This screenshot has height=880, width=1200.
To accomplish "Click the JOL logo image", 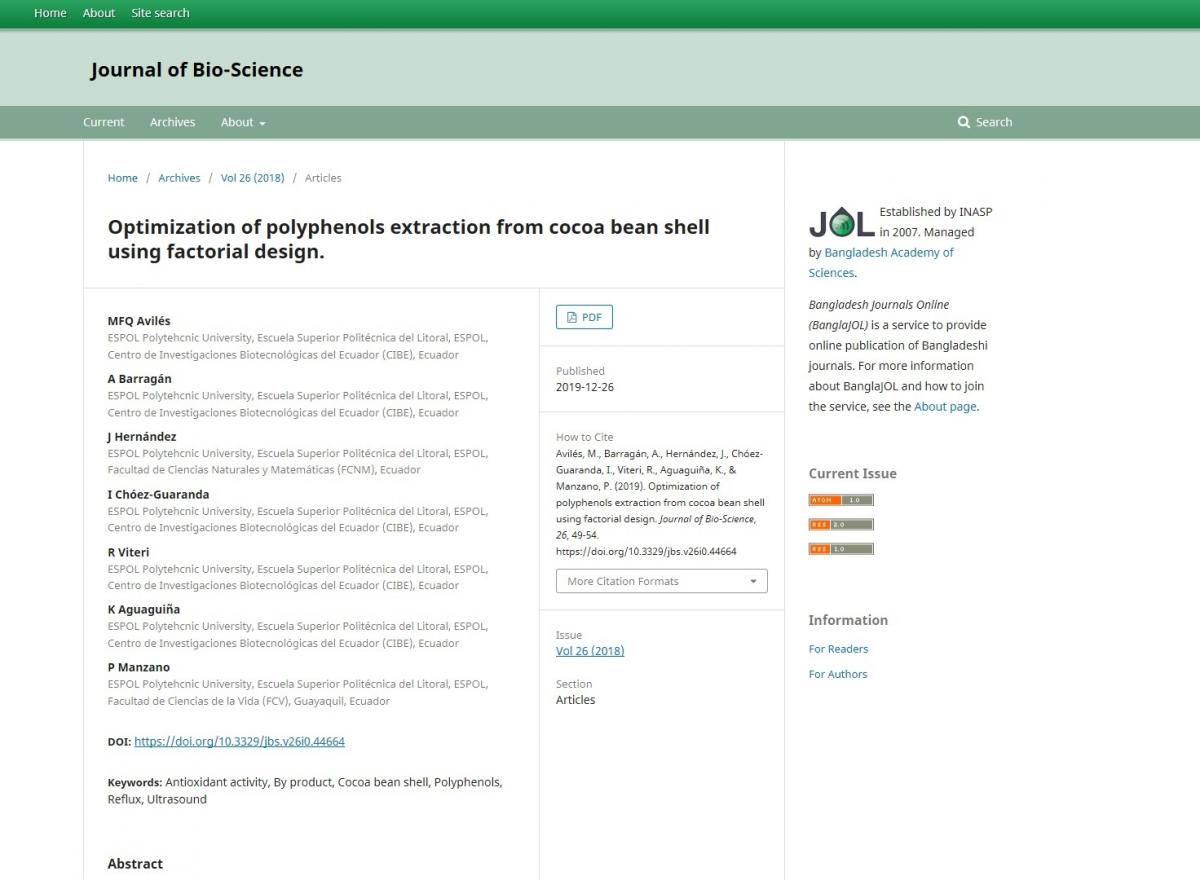I will point(841,223).
